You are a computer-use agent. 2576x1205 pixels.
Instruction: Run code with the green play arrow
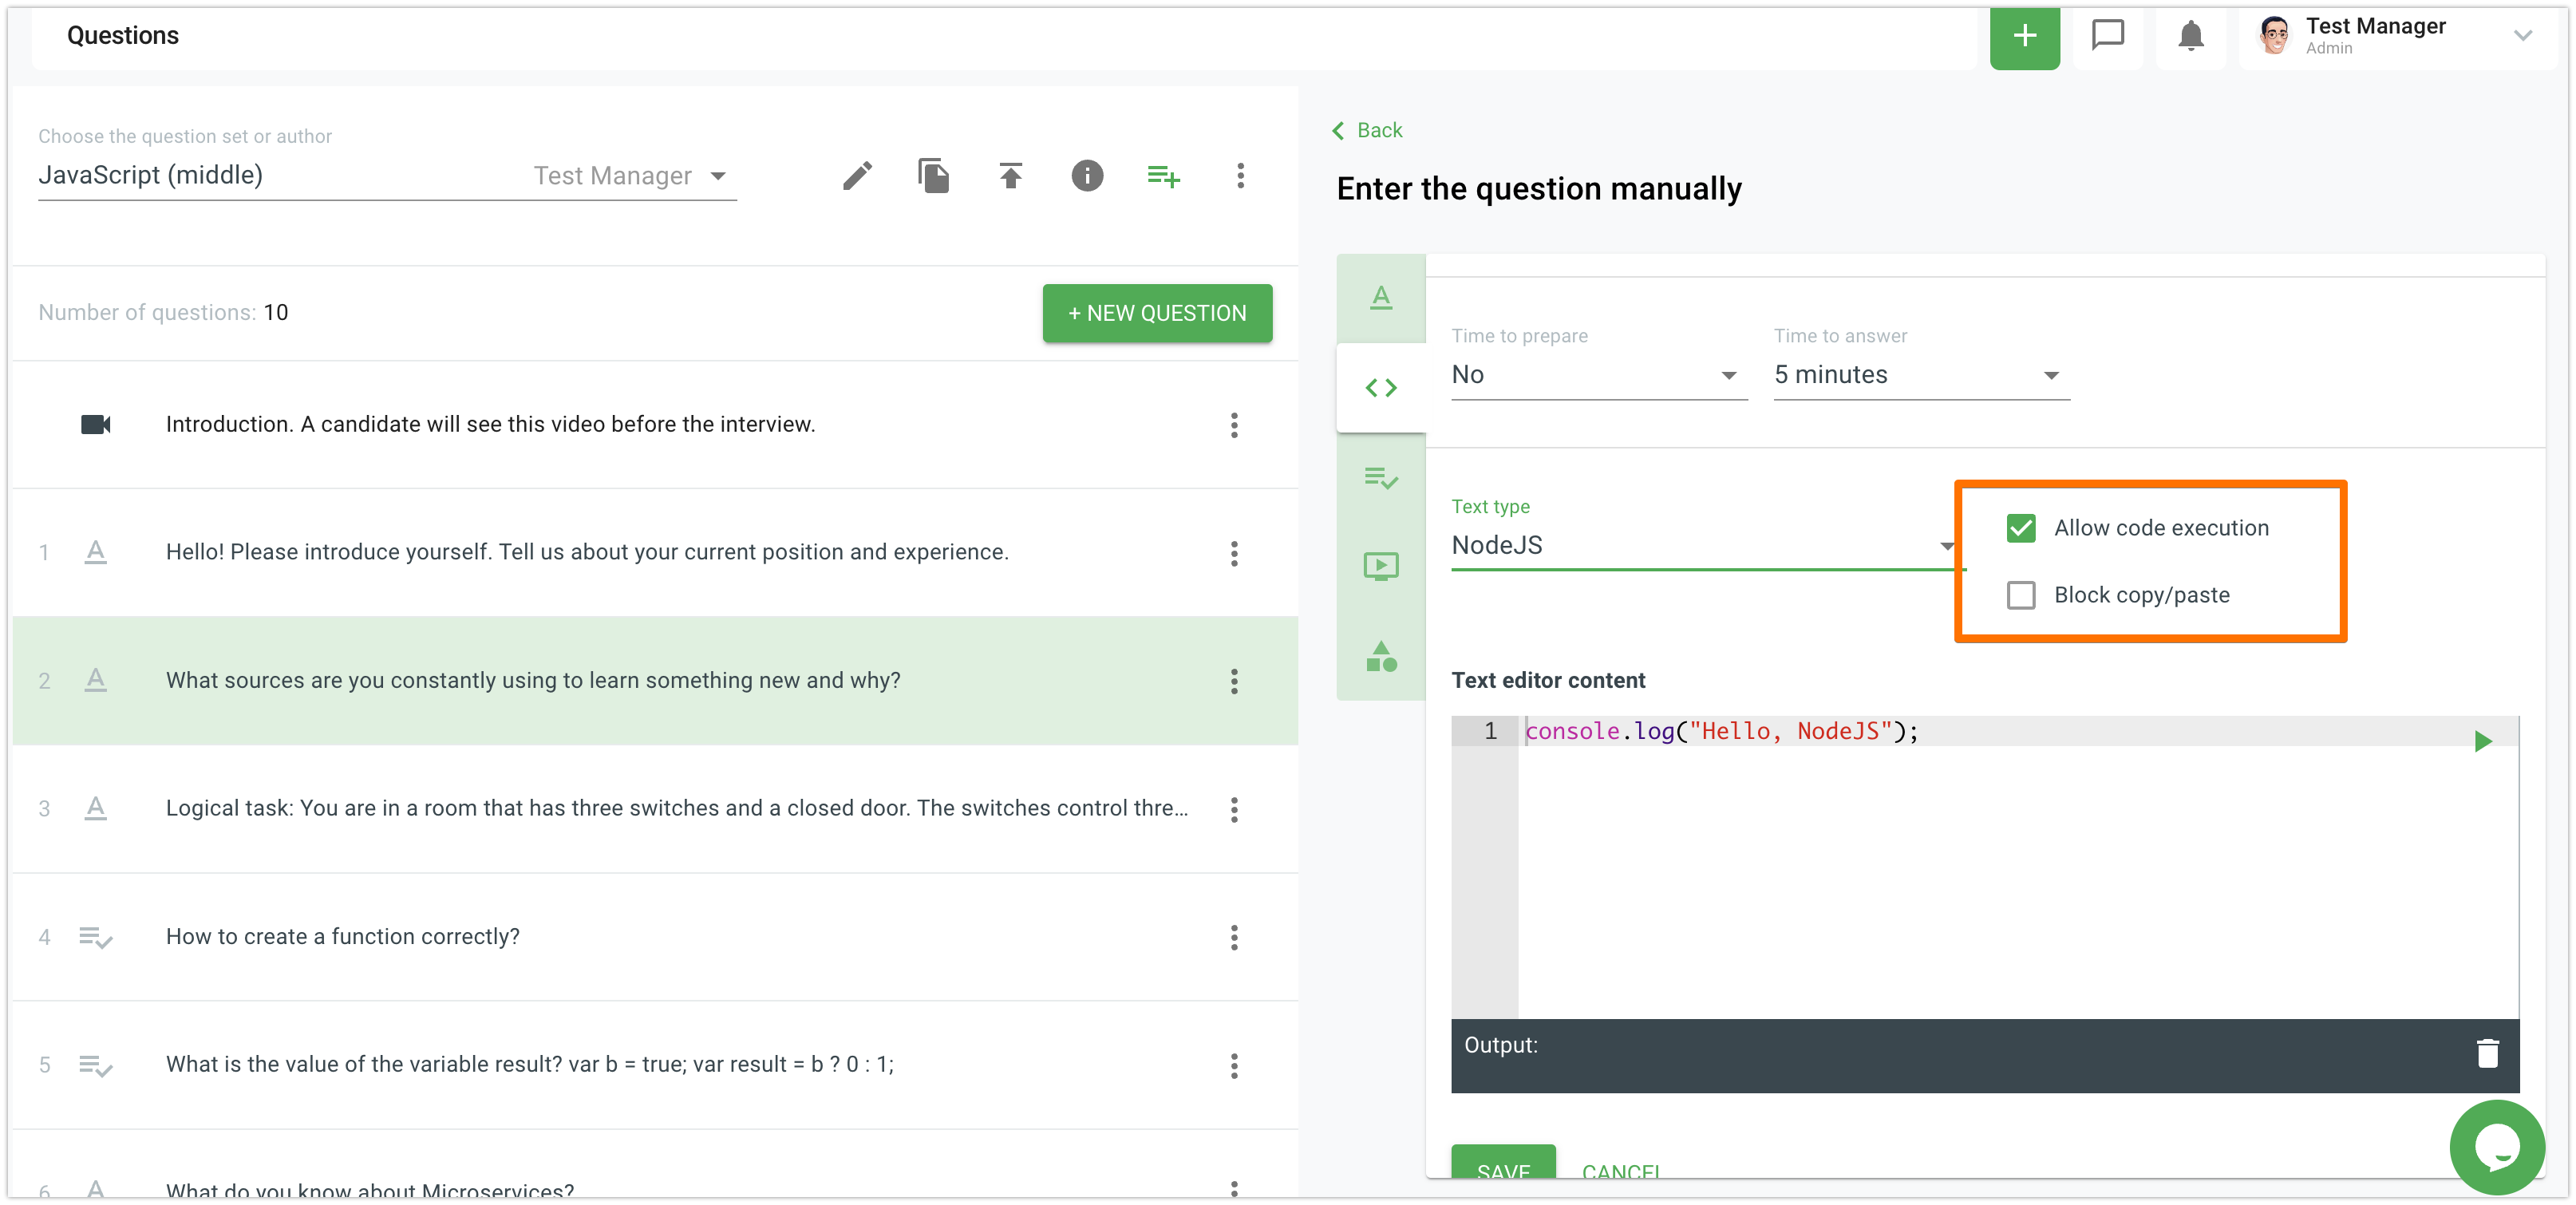click(x=2482, y=741)
